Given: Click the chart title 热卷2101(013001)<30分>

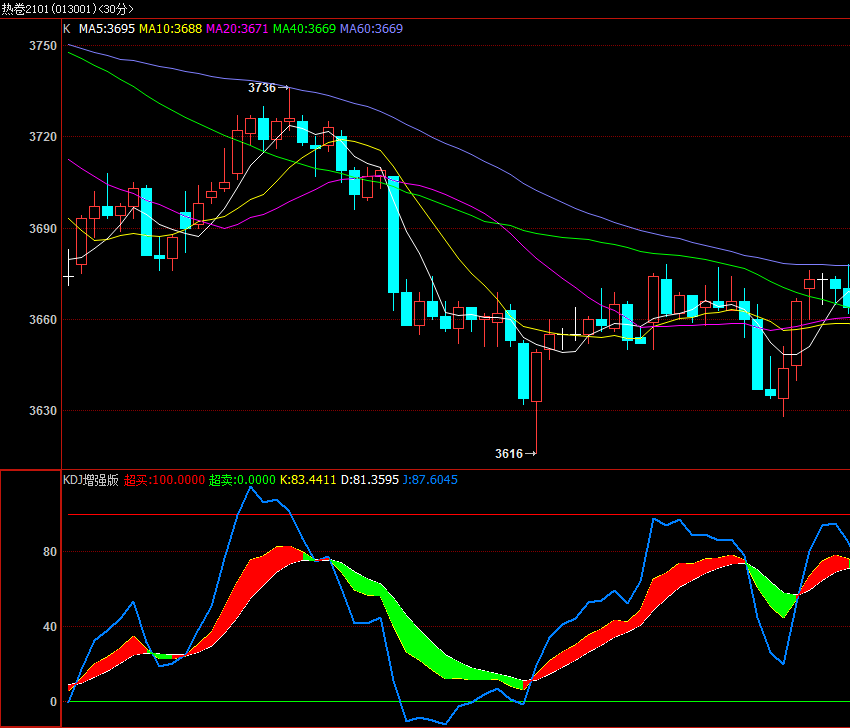Looking at the screenshot, I should (67, 9).
